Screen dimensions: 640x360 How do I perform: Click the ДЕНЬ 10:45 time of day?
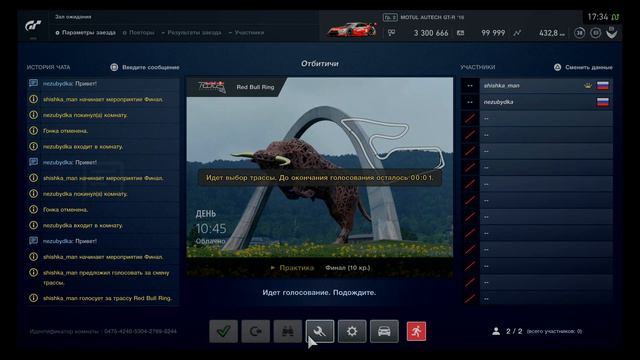[x=211, y=222]
